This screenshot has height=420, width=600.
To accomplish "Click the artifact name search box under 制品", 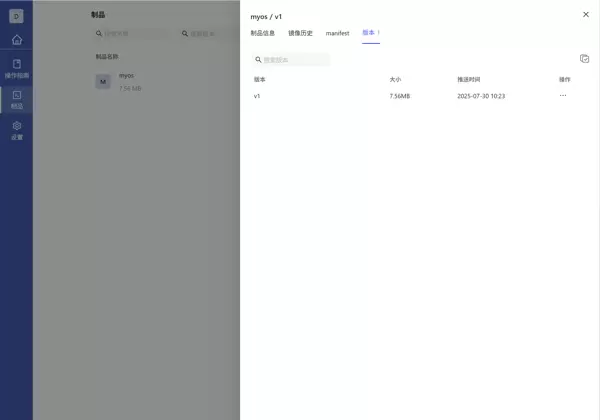I will [x=130, y=34].
